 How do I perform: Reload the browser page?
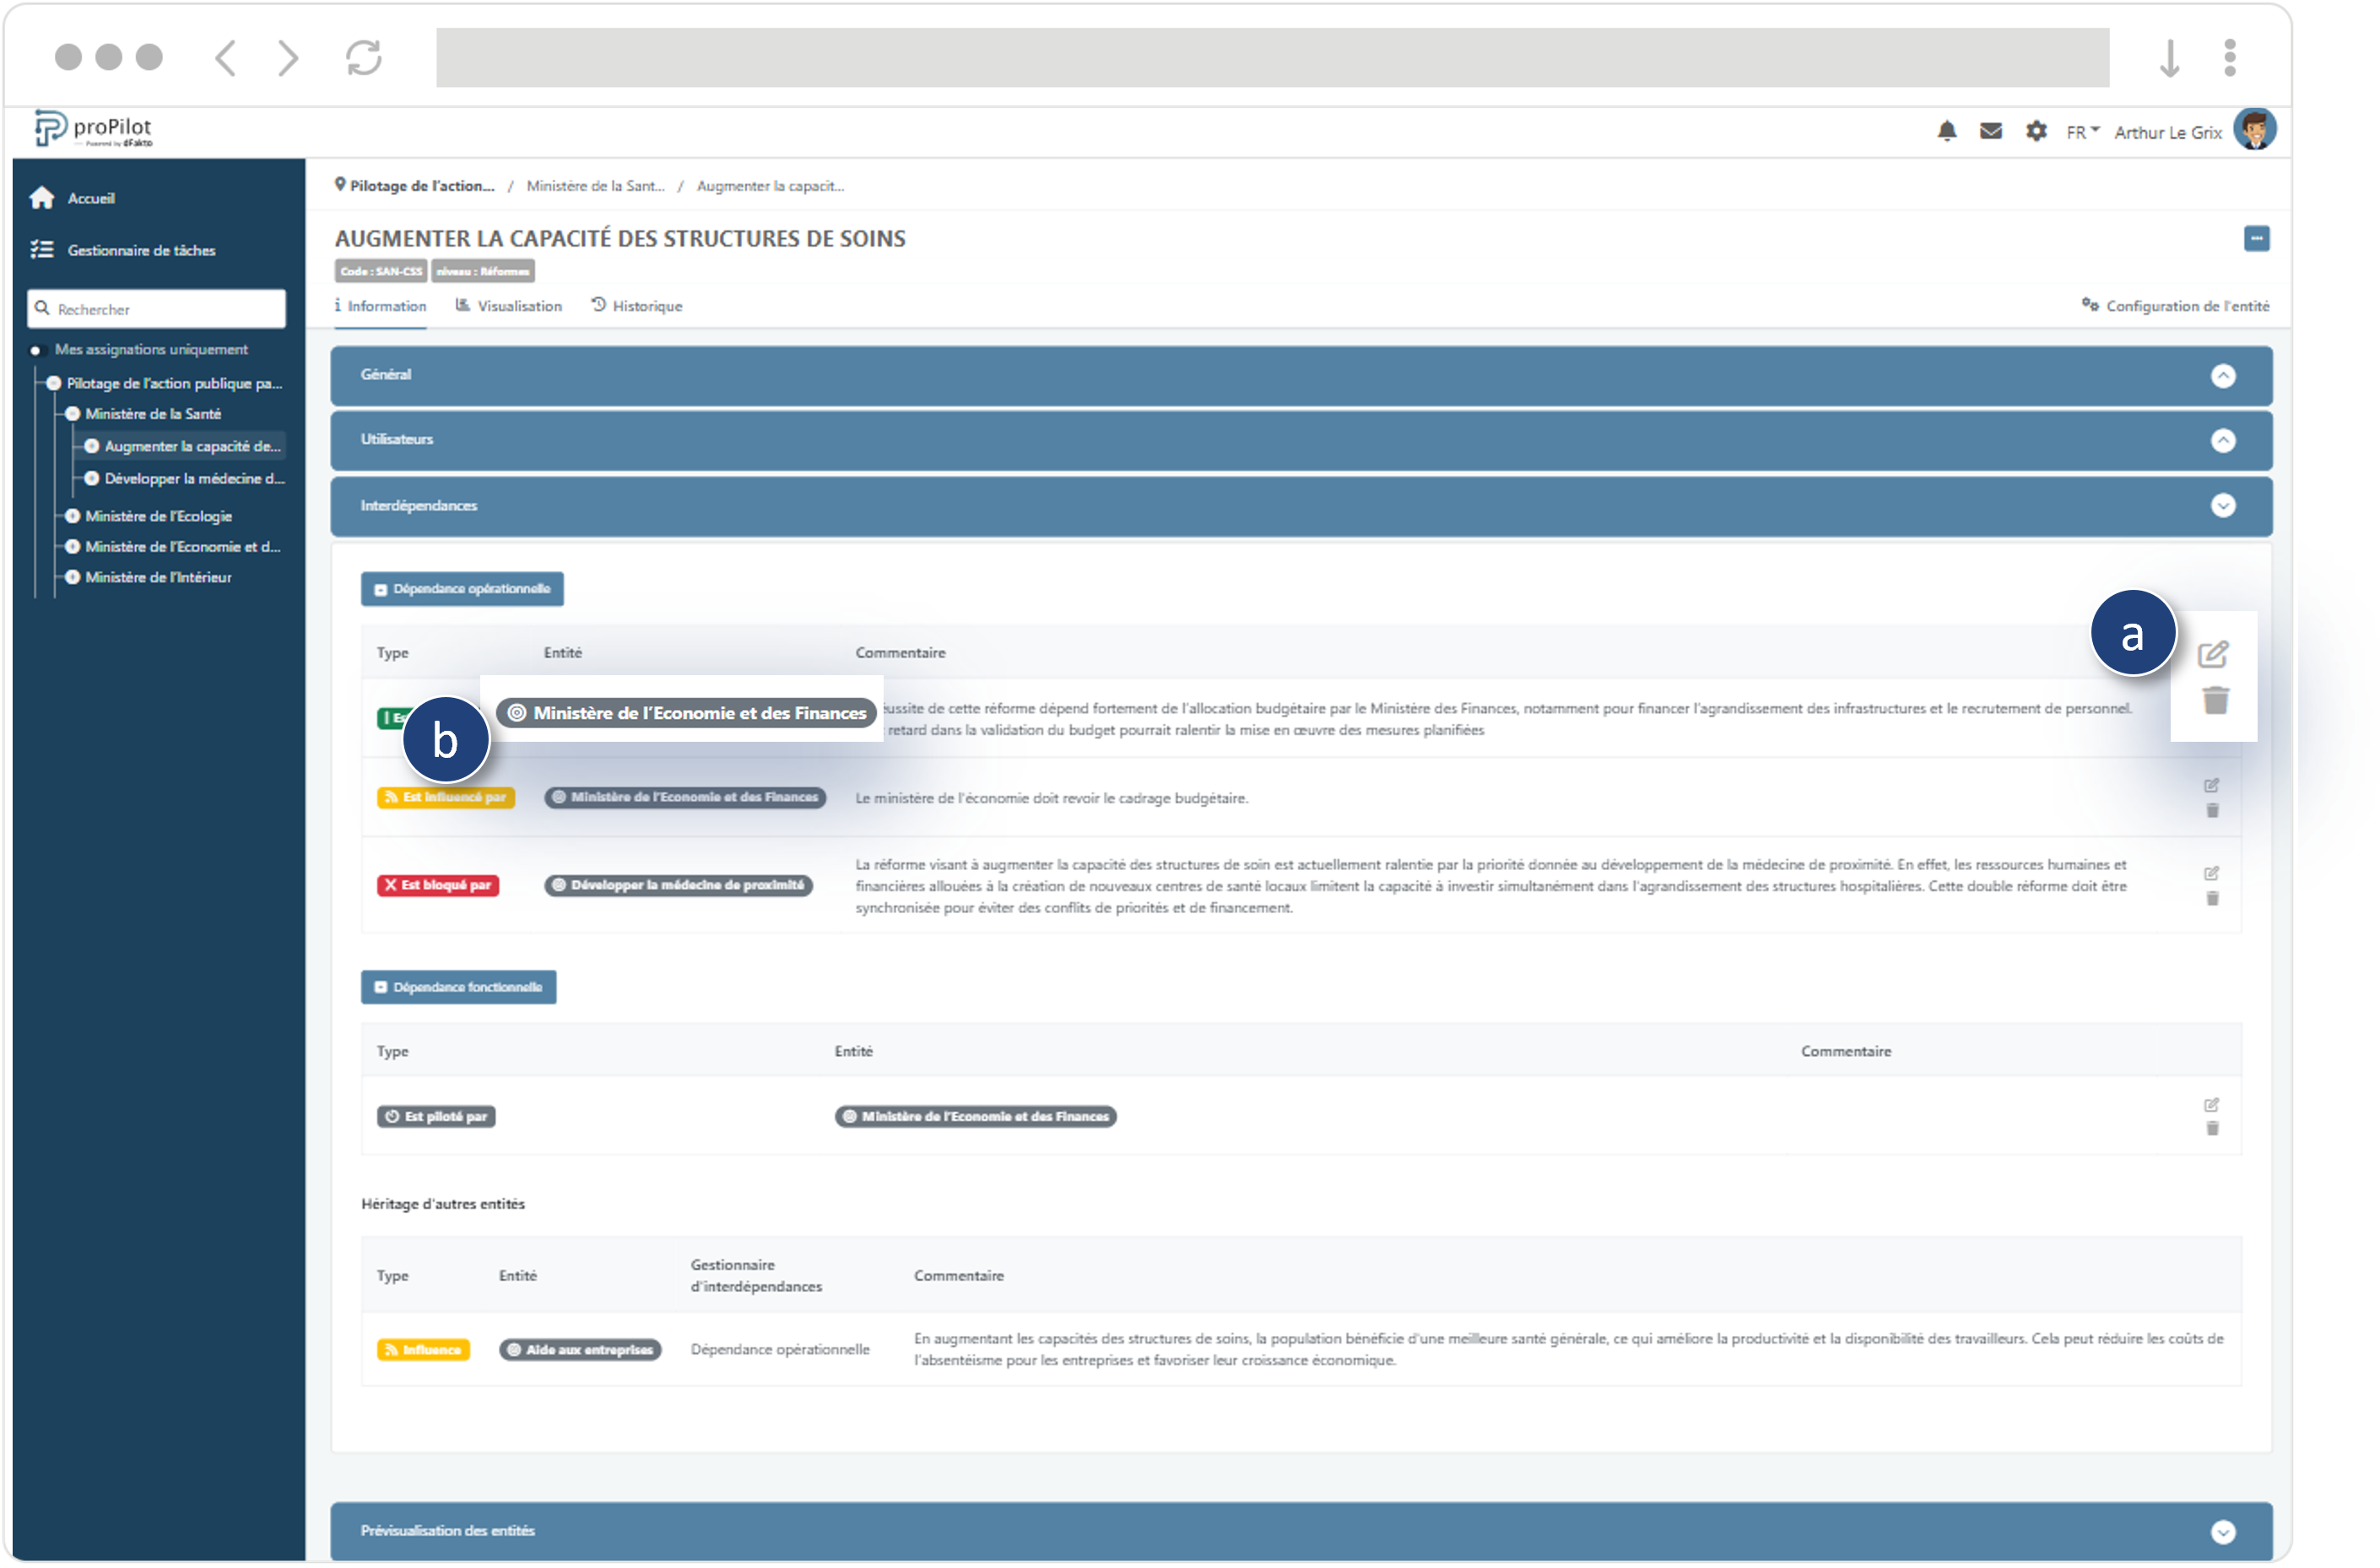363,57
